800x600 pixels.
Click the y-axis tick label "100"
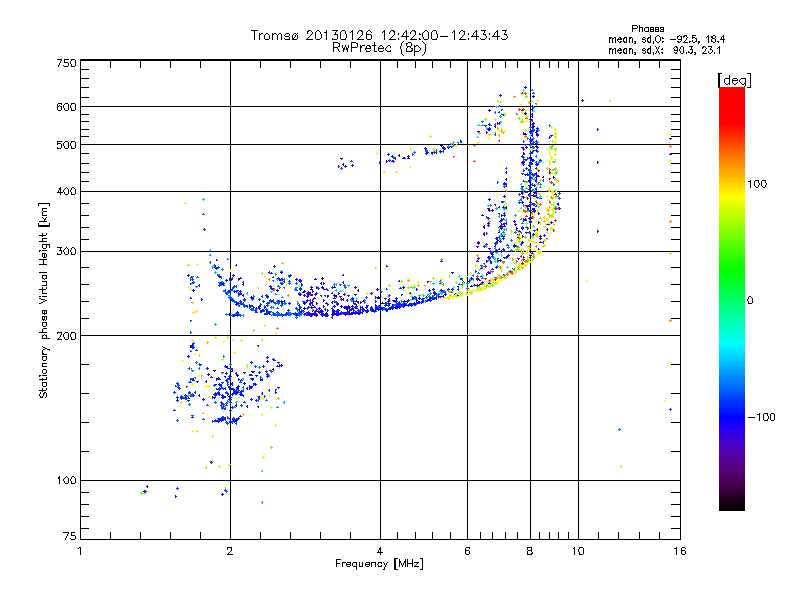(x=66, y=480)
